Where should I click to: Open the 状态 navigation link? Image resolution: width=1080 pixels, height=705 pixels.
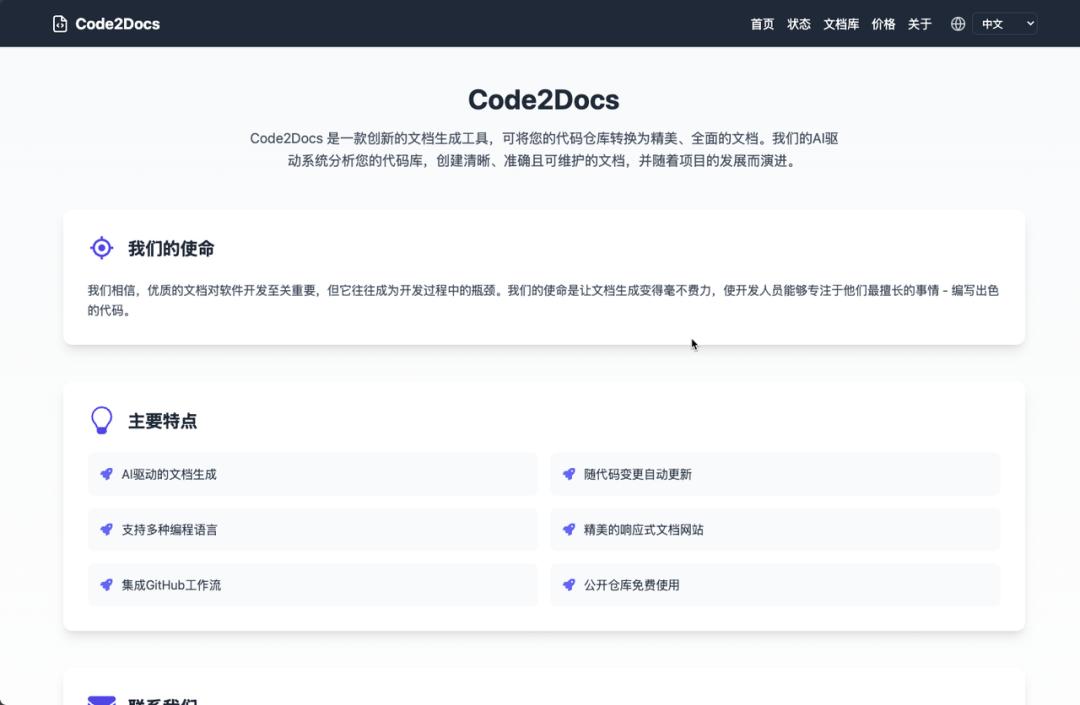click(798, 24)
